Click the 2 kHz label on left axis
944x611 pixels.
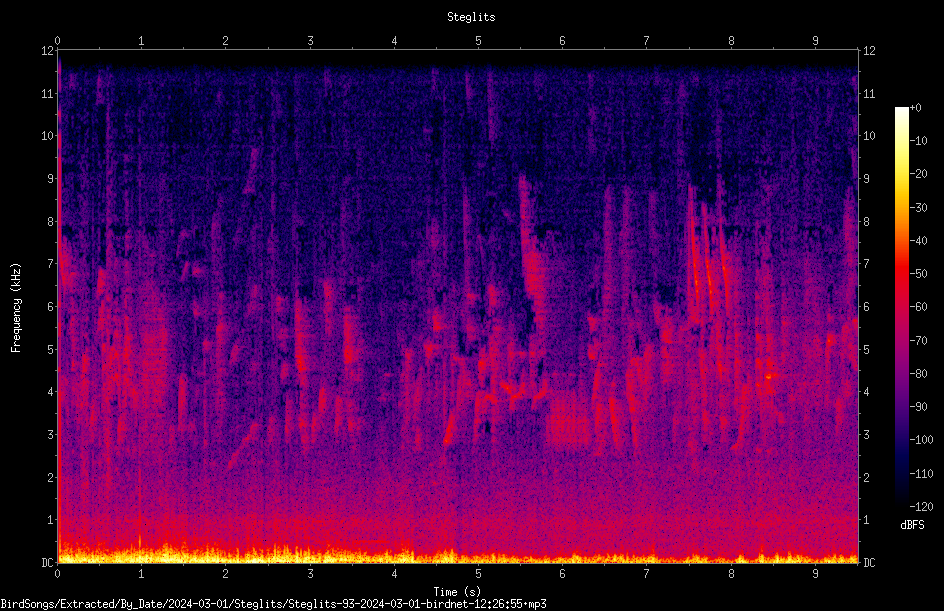point(51,477)
